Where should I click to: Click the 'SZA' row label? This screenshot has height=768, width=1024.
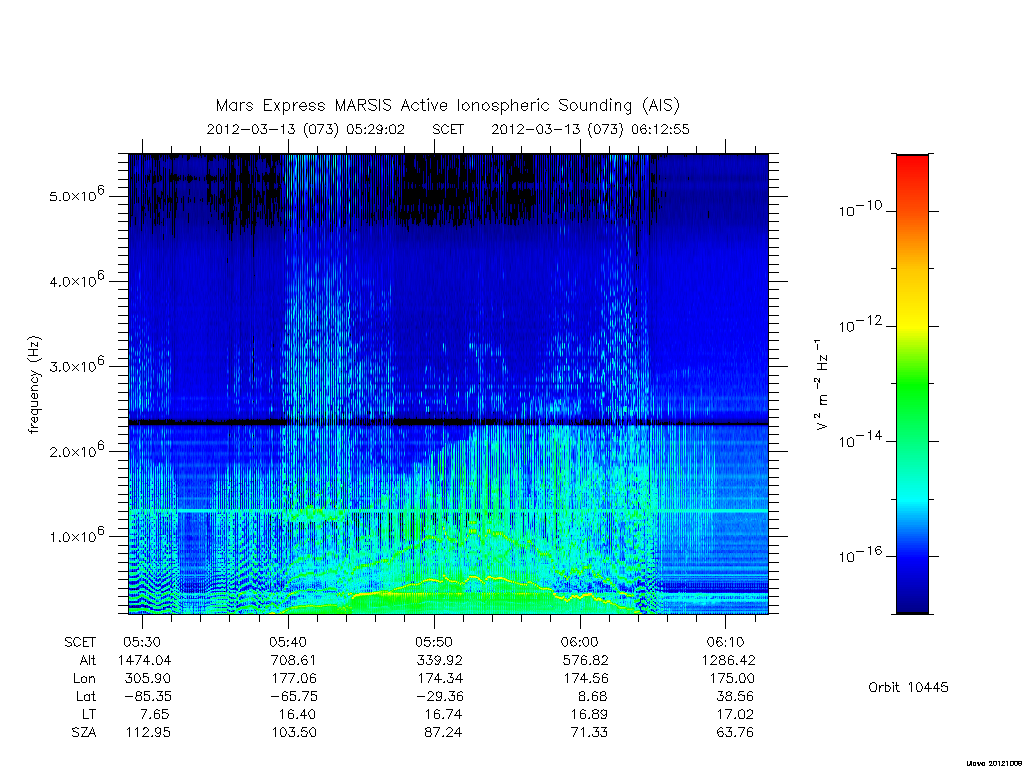coord(84,733)
